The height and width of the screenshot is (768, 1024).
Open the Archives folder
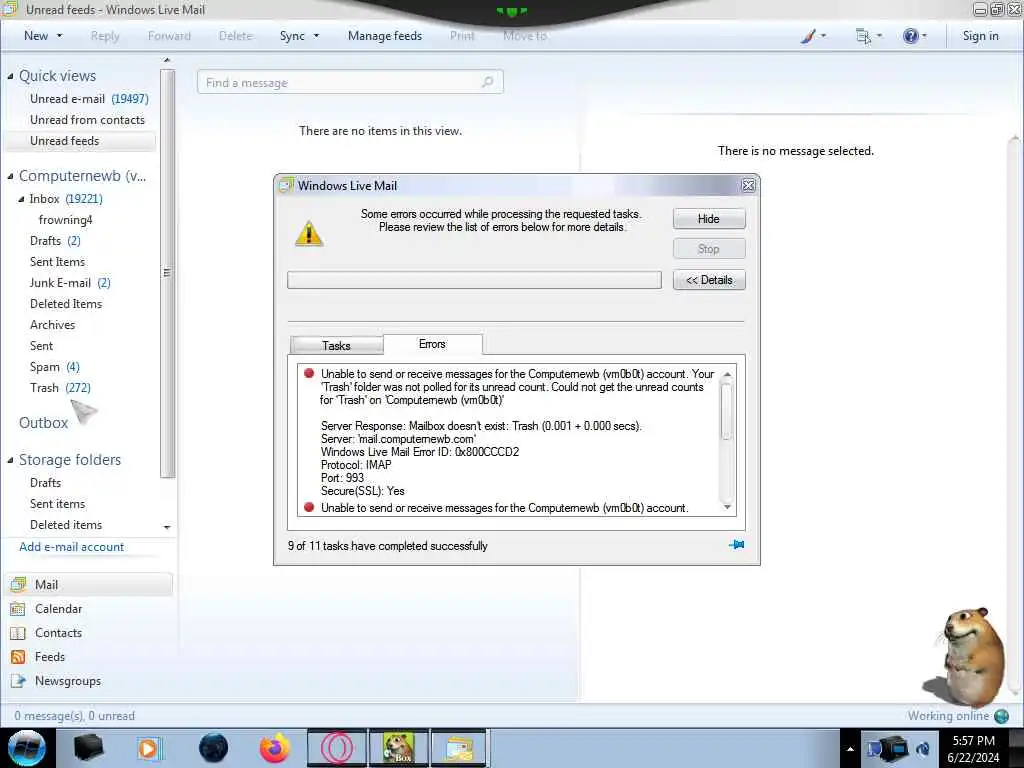(x=52, y=325)
